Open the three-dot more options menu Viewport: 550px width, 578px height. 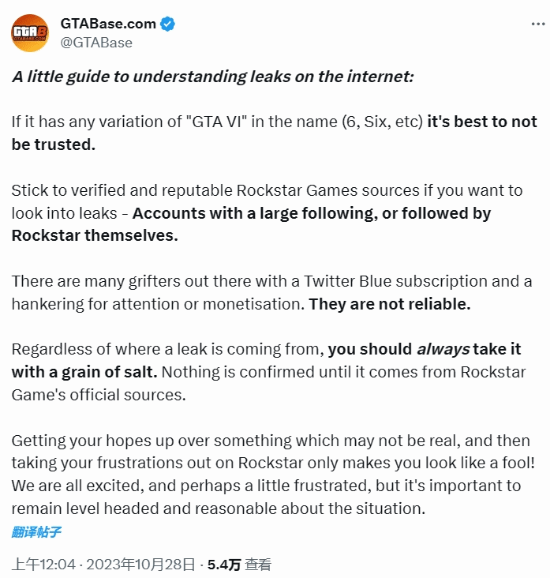(x=538, y=24)
